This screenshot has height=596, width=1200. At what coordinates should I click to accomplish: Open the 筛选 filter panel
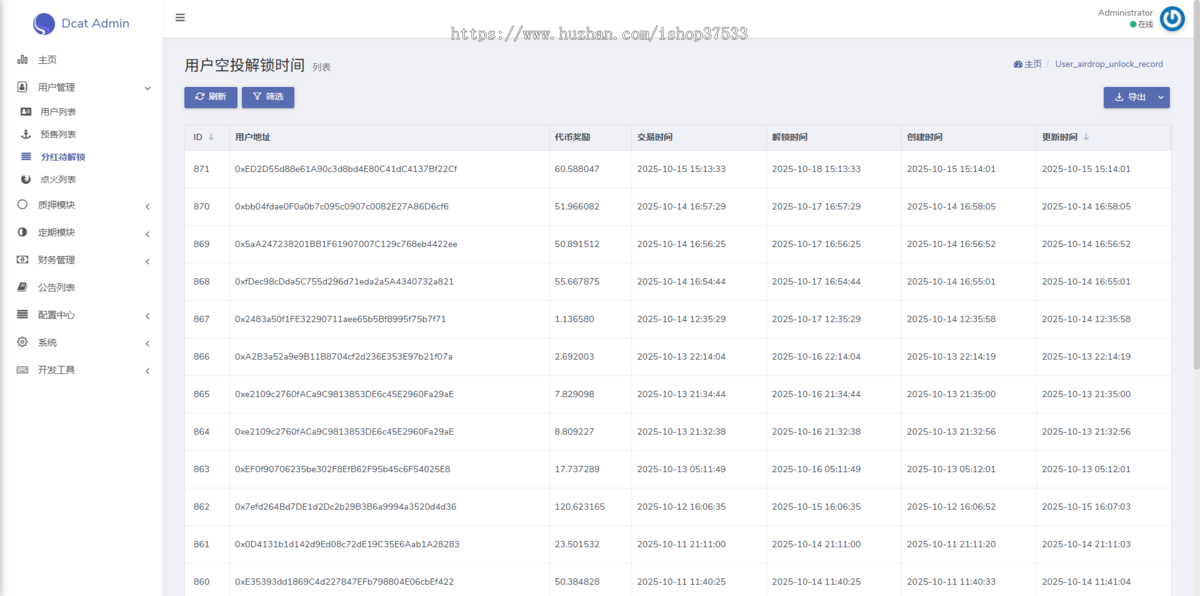coord(267,97)
